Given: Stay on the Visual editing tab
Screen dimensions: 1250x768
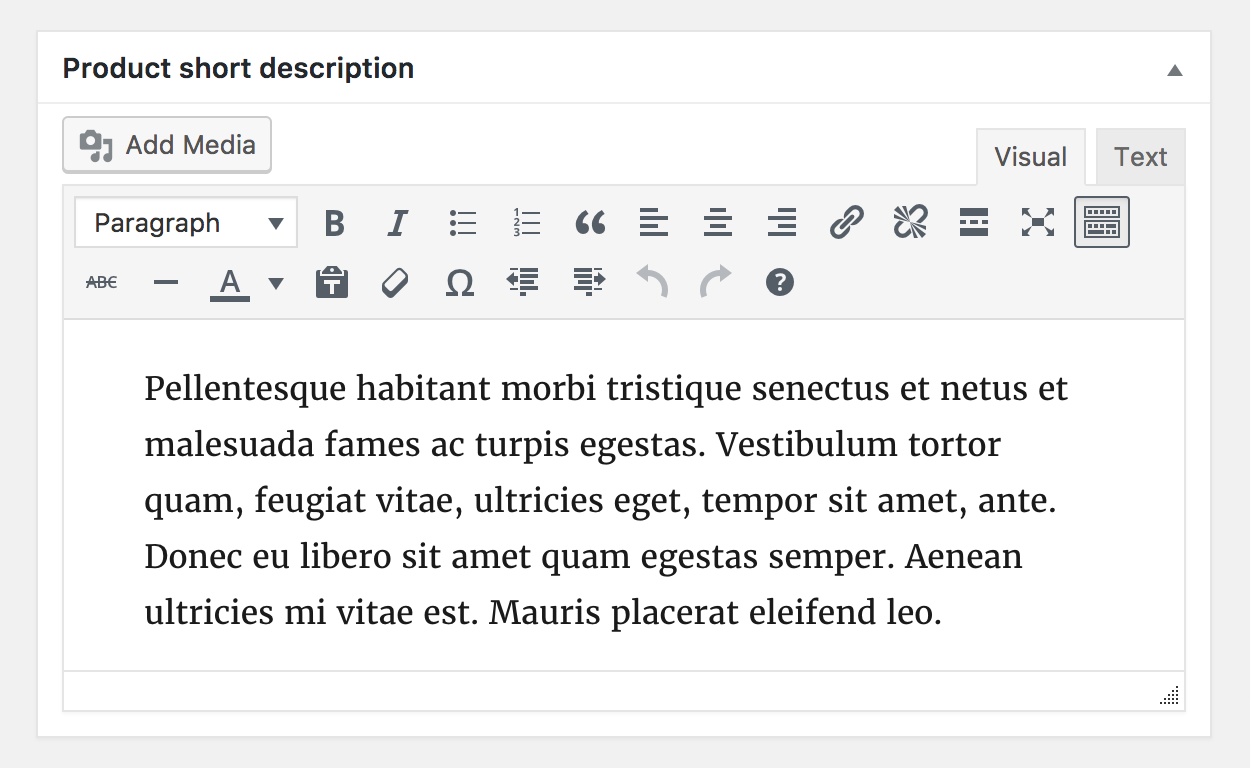Looking at the screenshot, I should [x=1030, y=156].
